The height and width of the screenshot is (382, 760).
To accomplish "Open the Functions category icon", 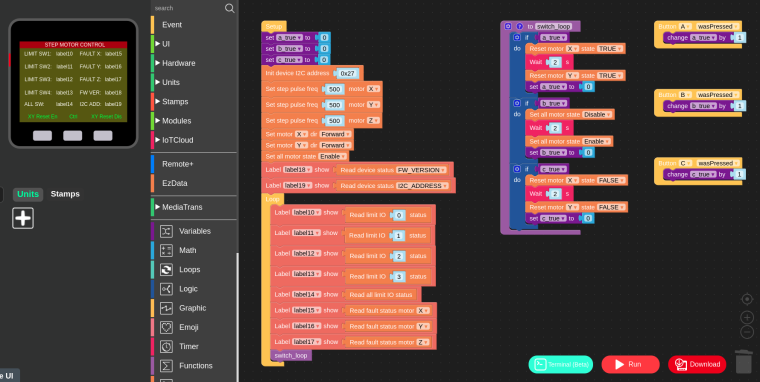I will [x=166, y=366].
